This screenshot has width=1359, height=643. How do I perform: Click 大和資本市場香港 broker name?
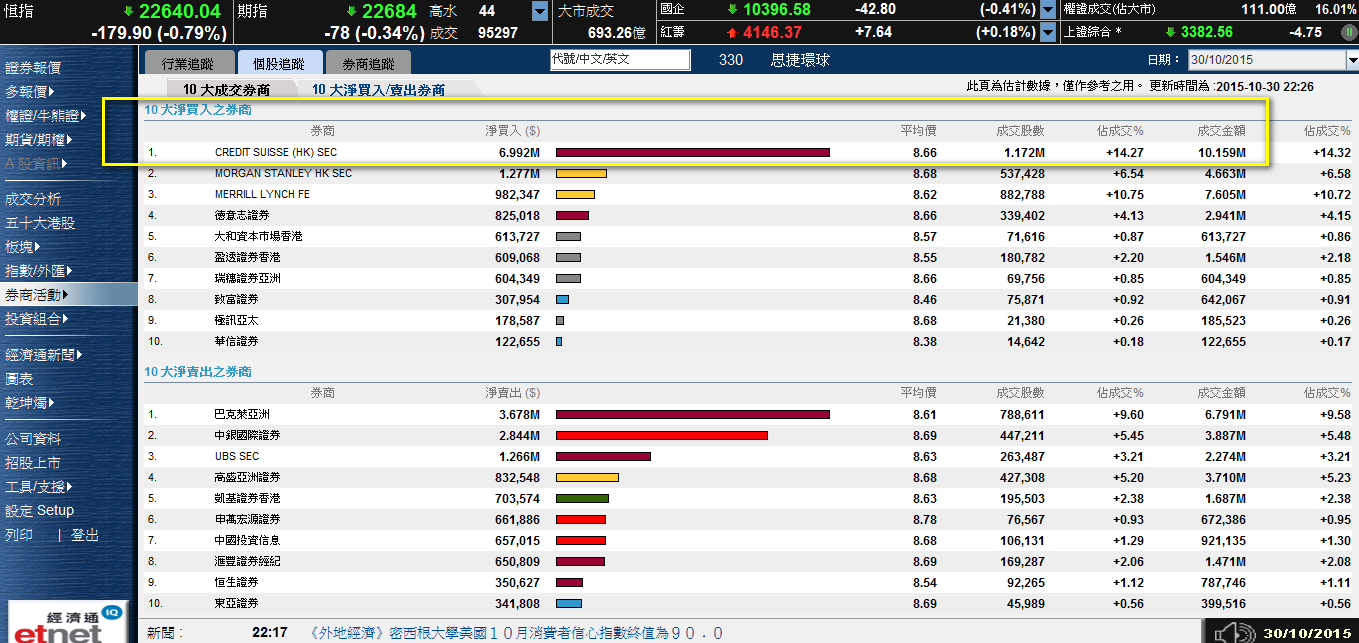258,236
